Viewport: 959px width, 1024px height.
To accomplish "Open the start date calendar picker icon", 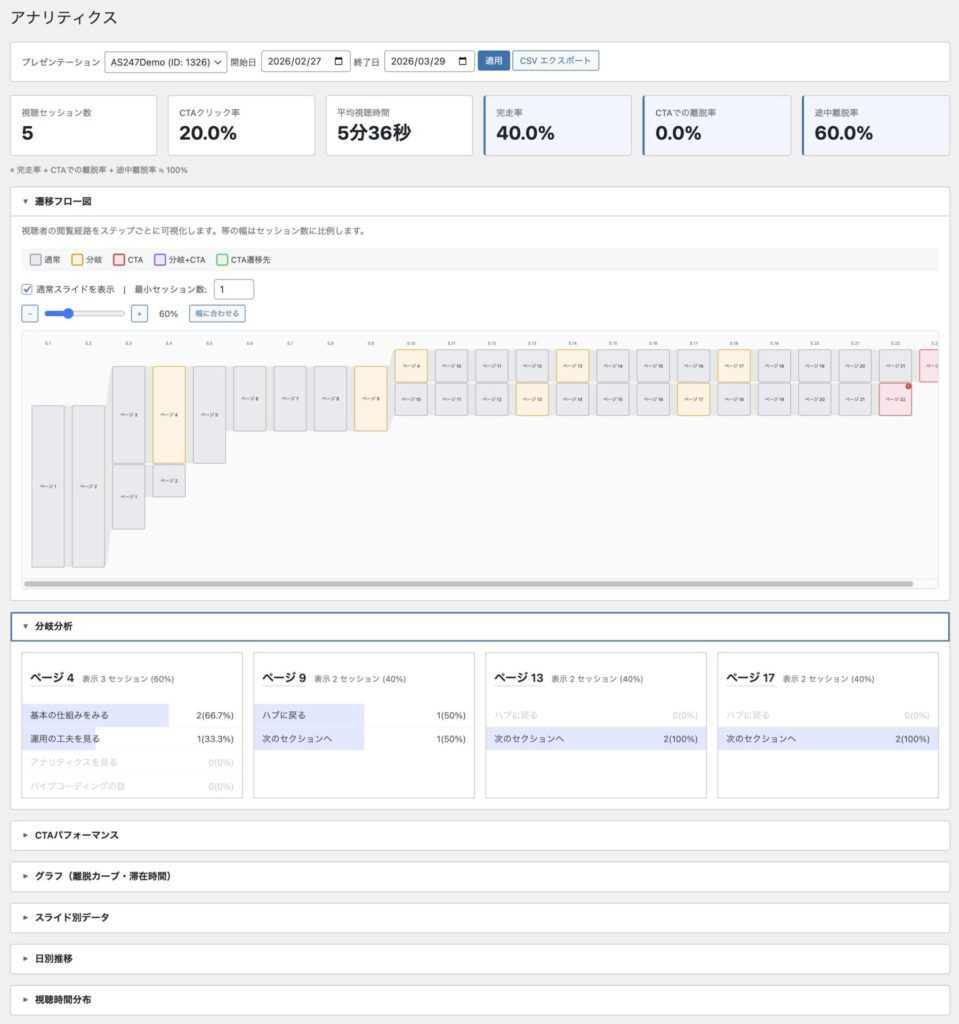I will click(x=341, y=62).
